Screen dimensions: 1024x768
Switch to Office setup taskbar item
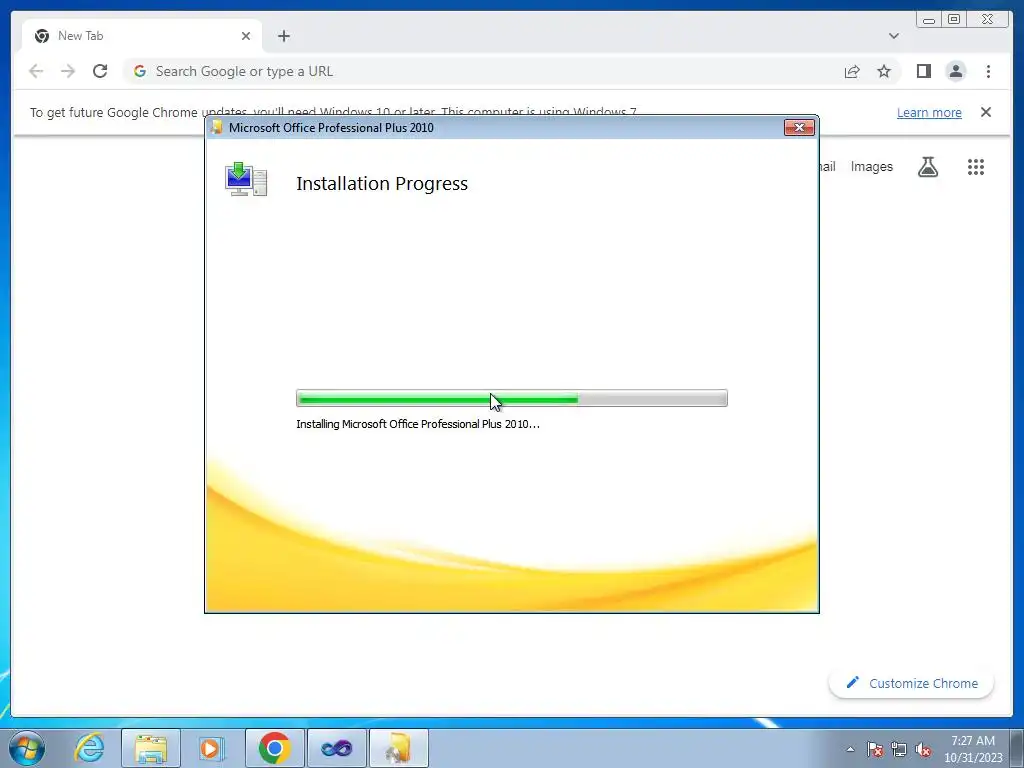(x=398, y=748)
